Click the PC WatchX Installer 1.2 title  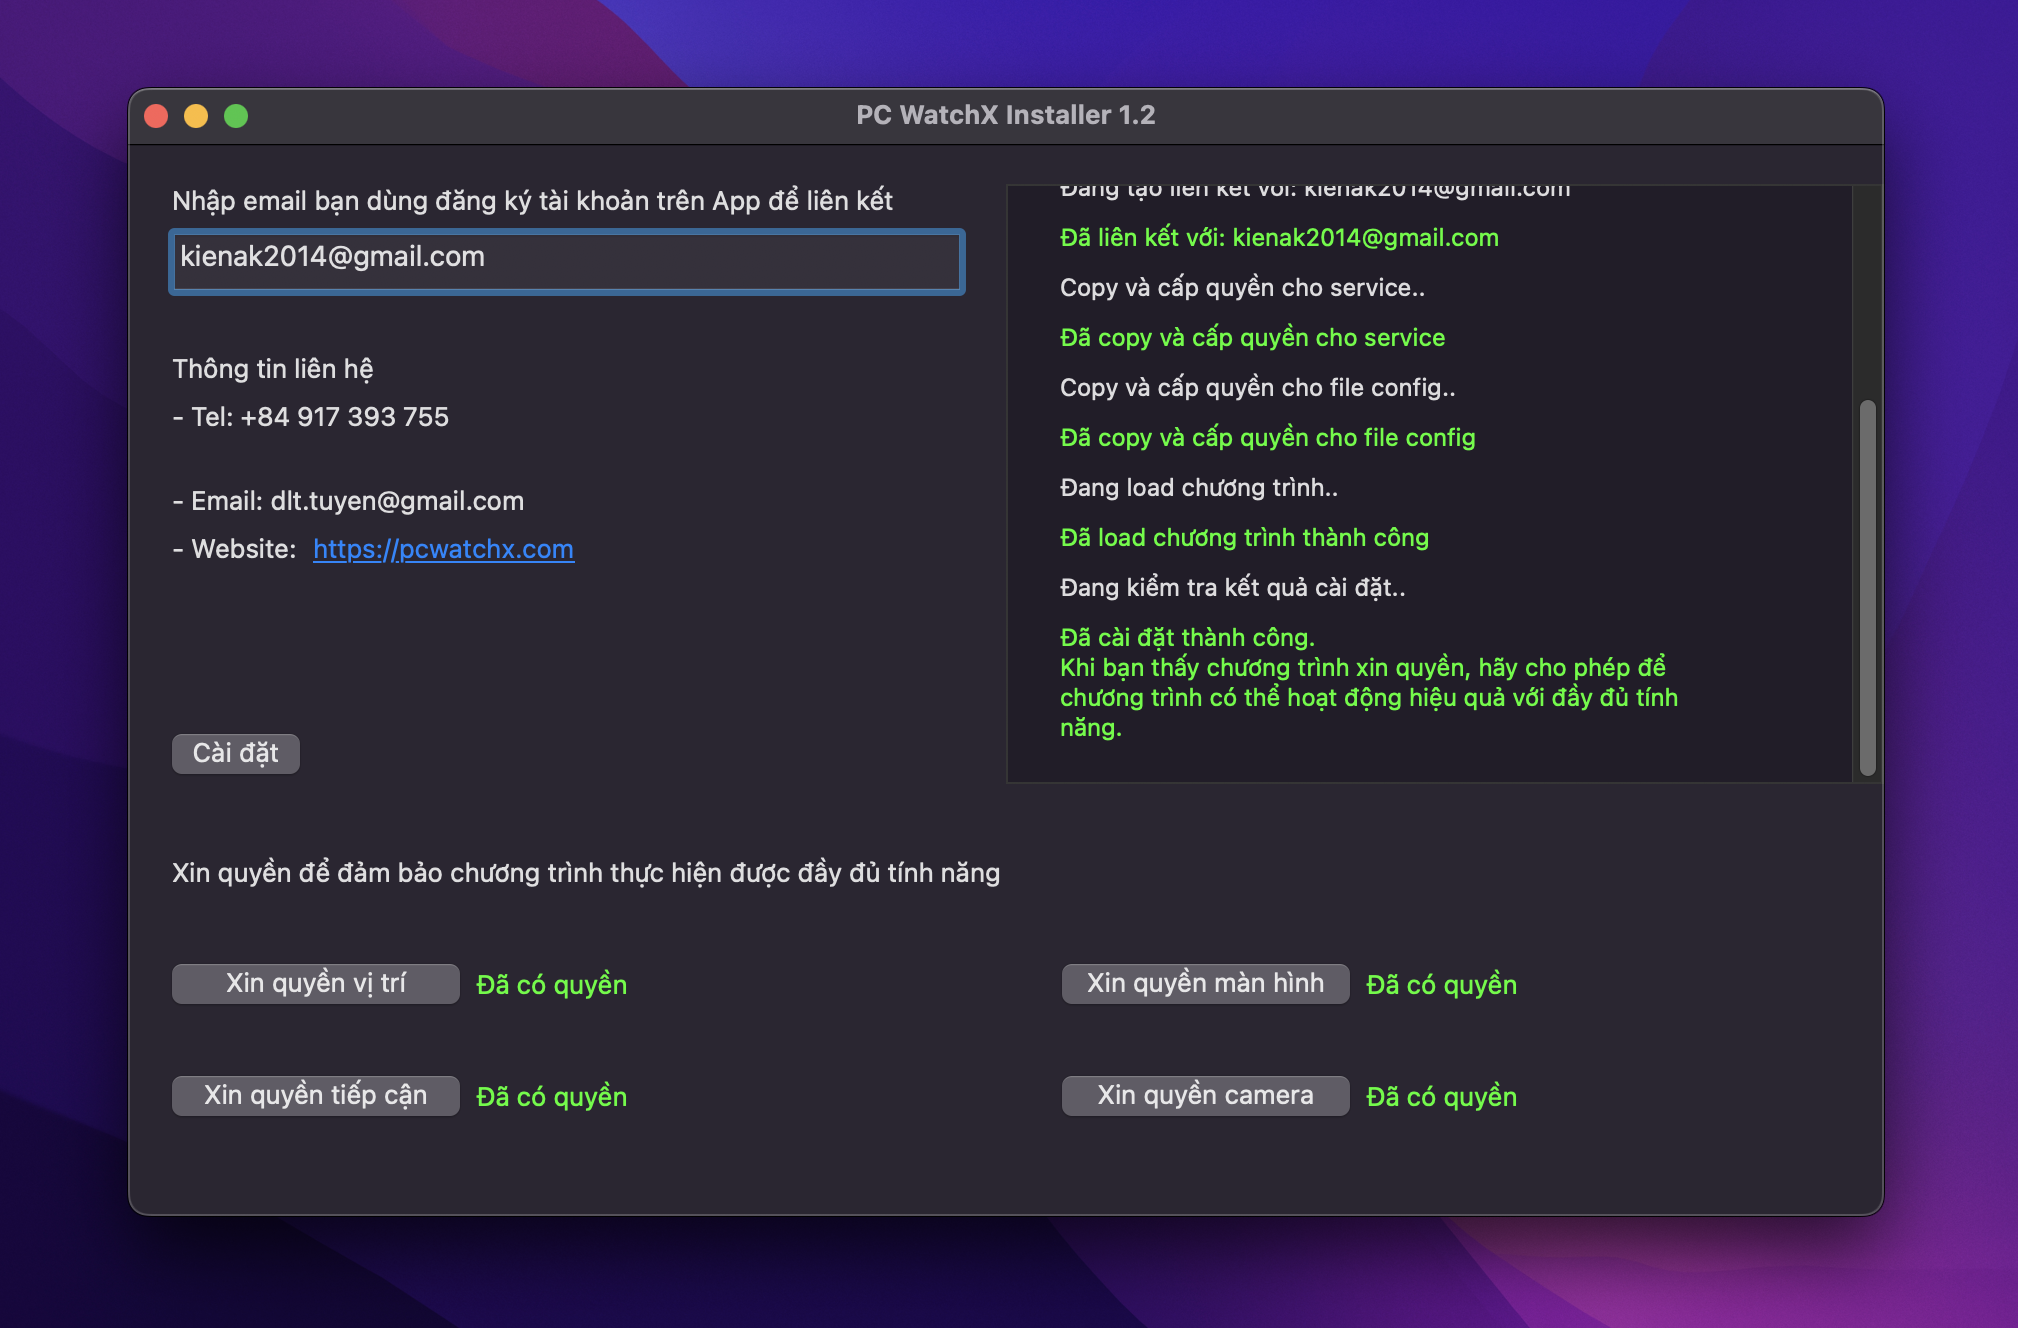pos(1005,115)
